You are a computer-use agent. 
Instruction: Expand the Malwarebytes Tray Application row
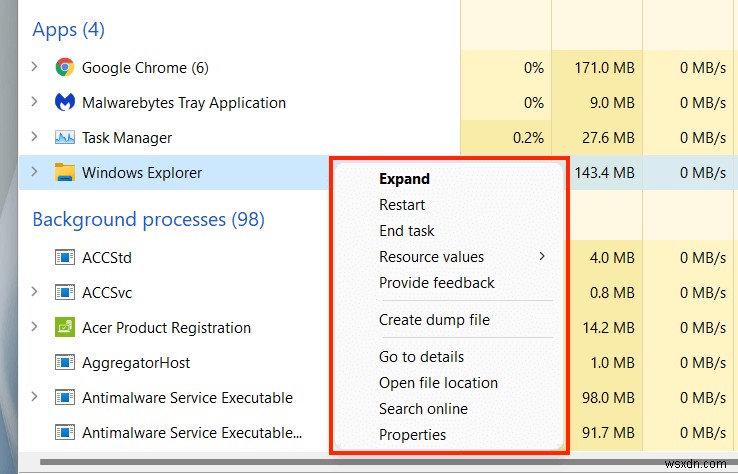pos(34,102)
